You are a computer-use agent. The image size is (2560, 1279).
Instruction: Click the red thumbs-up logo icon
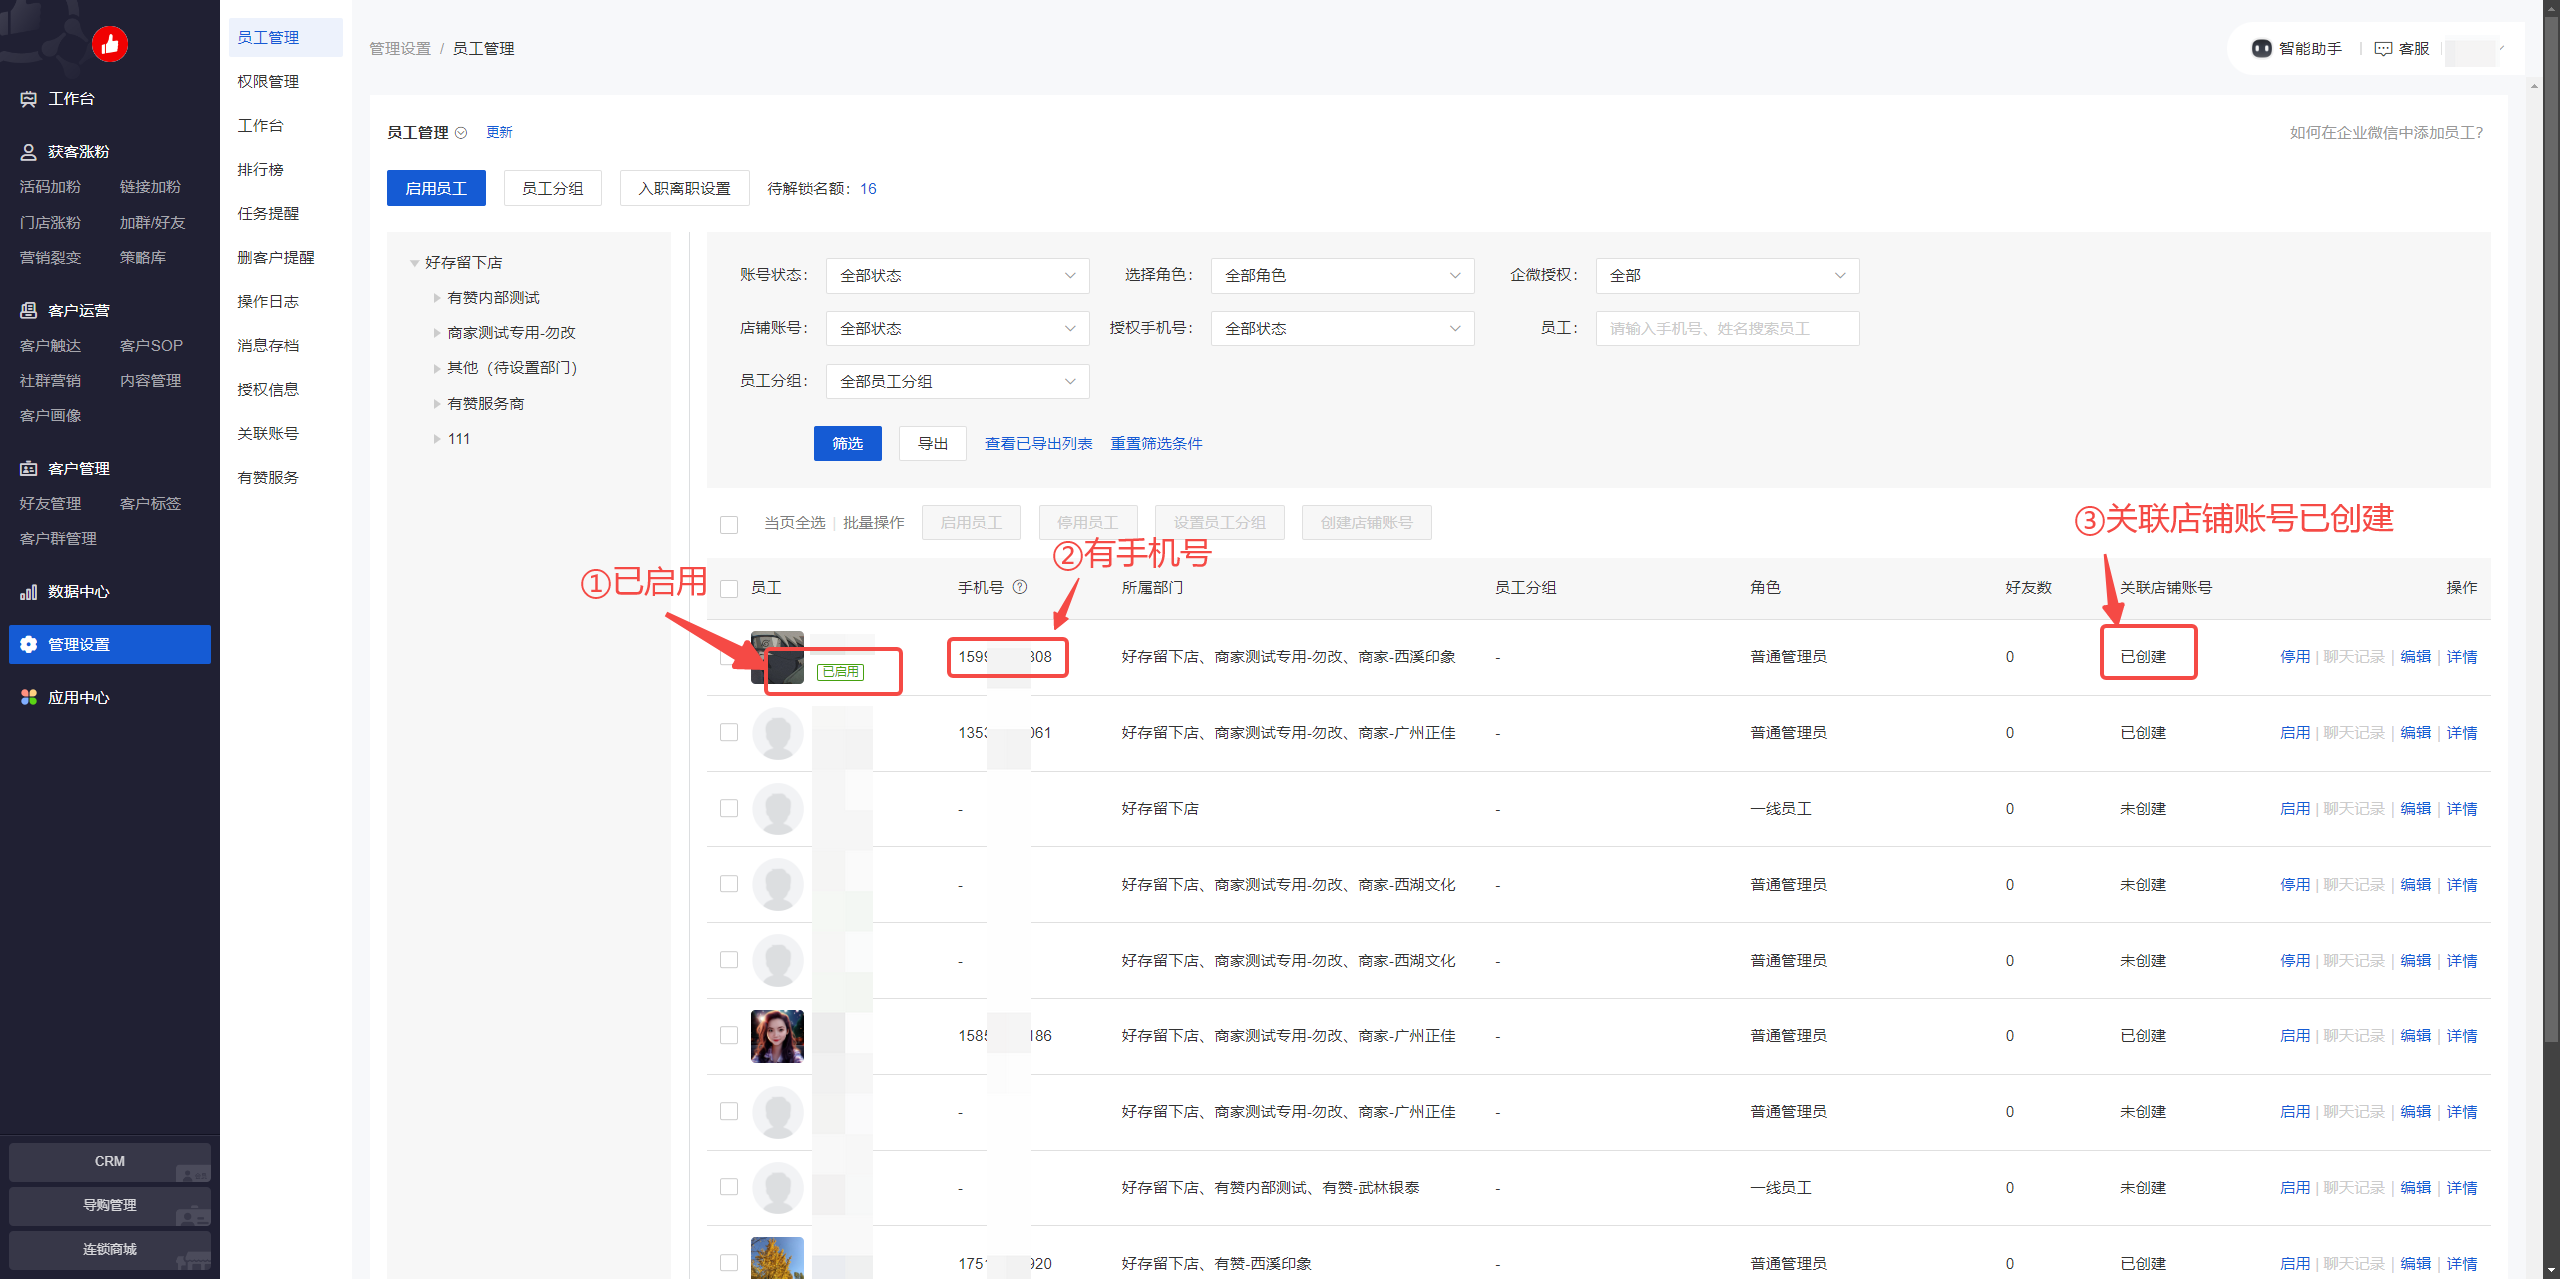tap(110, 44)
